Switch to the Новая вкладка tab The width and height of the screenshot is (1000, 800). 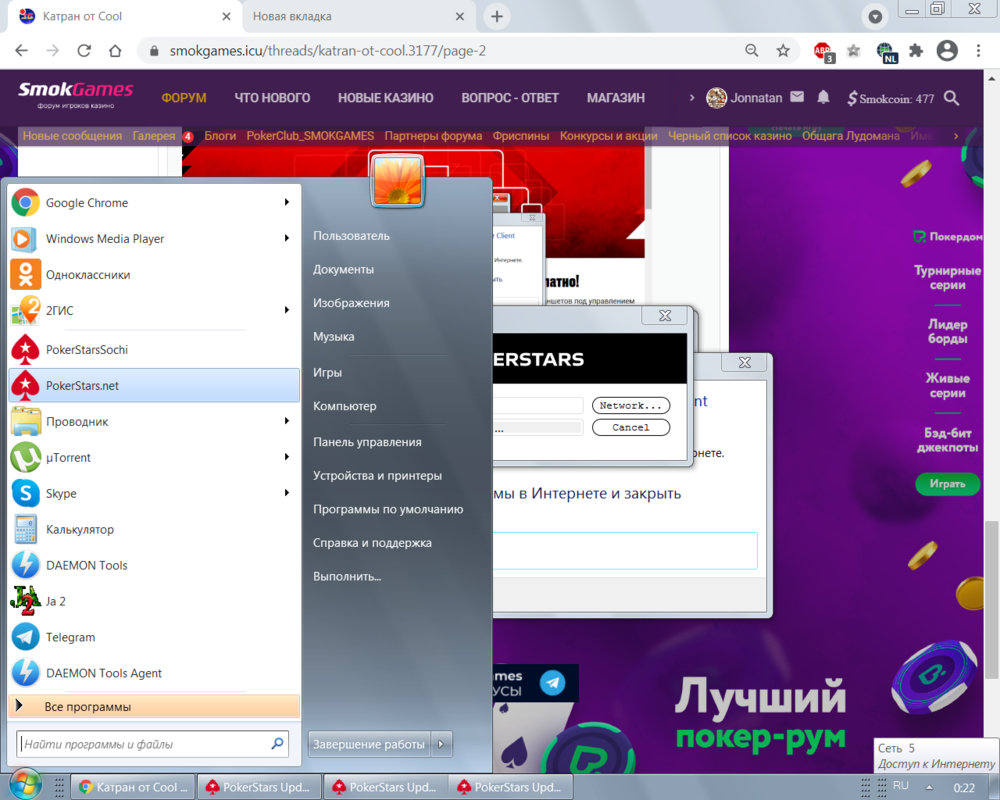[357, 17]
